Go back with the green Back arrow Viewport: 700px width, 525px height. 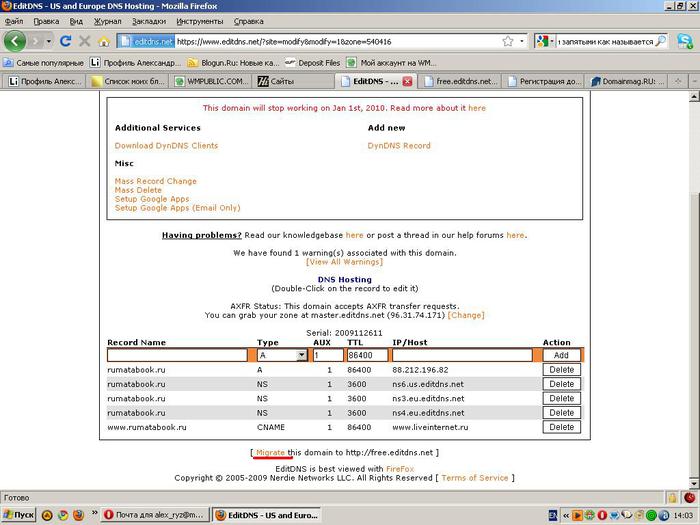click(15, 41)
